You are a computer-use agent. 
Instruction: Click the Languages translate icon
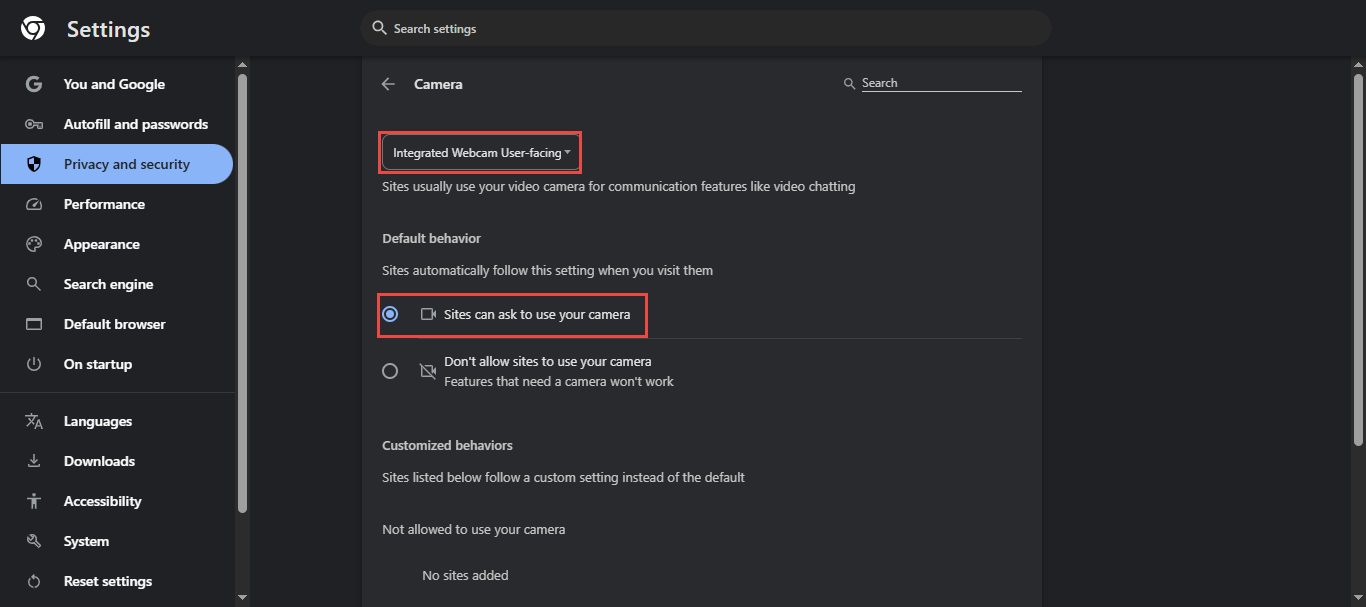(34, 421)
